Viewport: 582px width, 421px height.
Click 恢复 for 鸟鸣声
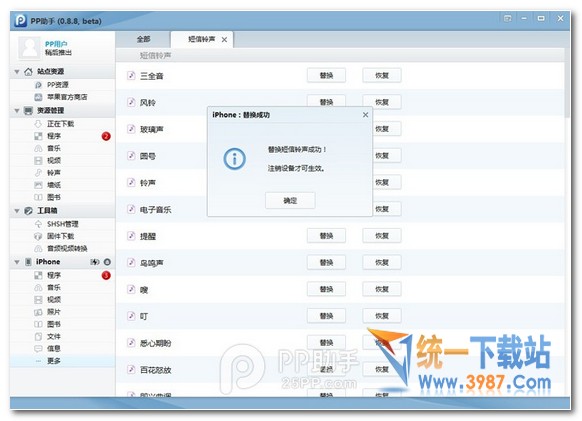(382, 262)
